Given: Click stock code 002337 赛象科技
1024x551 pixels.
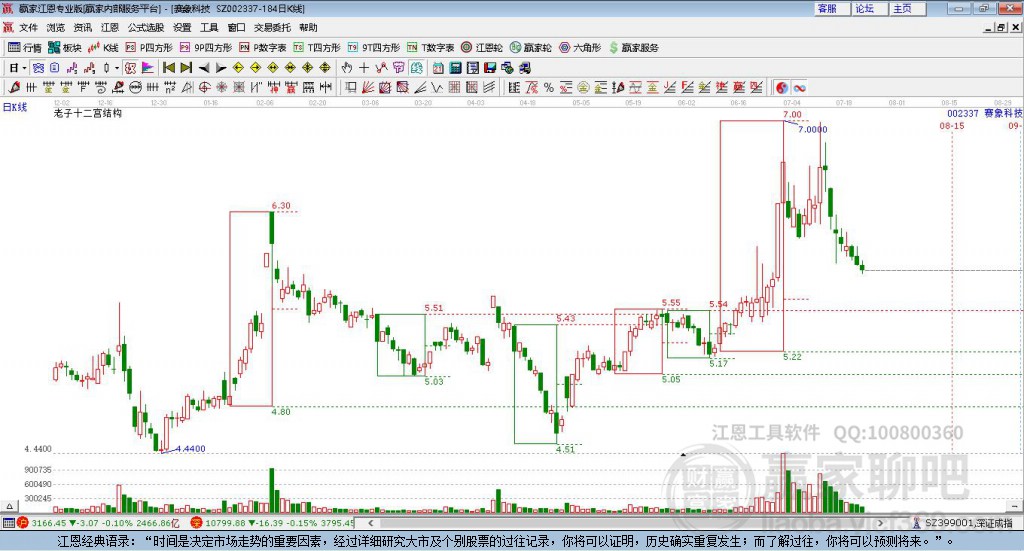Looking at the screenshot, I should click(985, 113).
